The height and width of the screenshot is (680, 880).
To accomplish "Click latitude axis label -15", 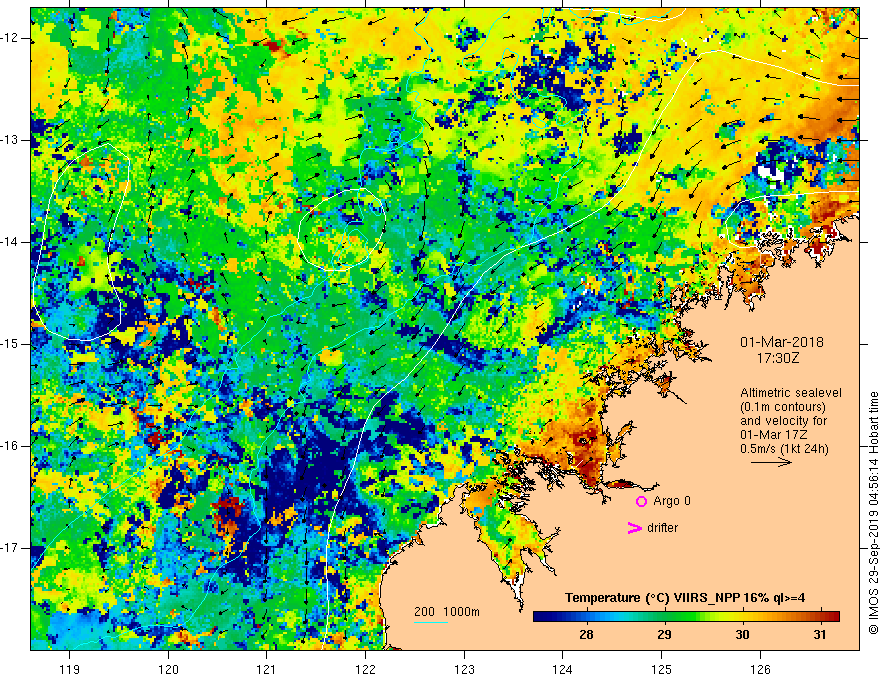I will (10, 344).
